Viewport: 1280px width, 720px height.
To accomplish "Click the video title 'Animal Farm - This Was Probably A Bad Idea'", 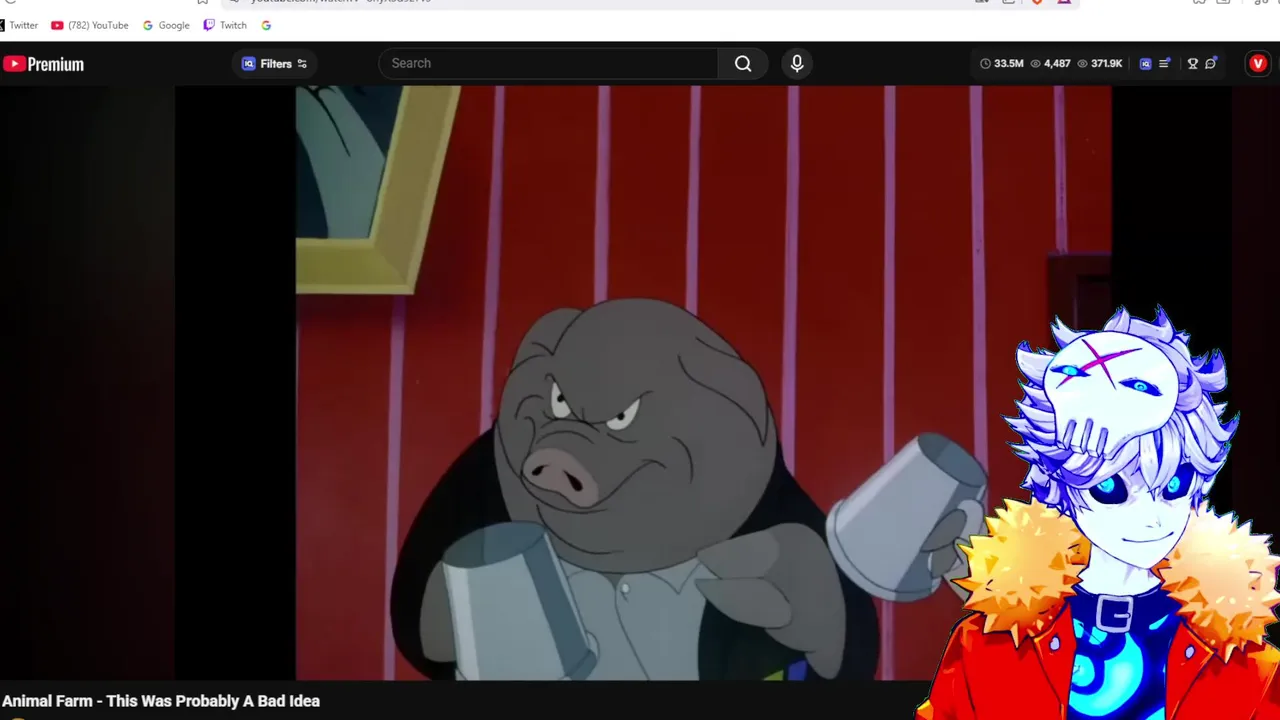I will [161, 701].
